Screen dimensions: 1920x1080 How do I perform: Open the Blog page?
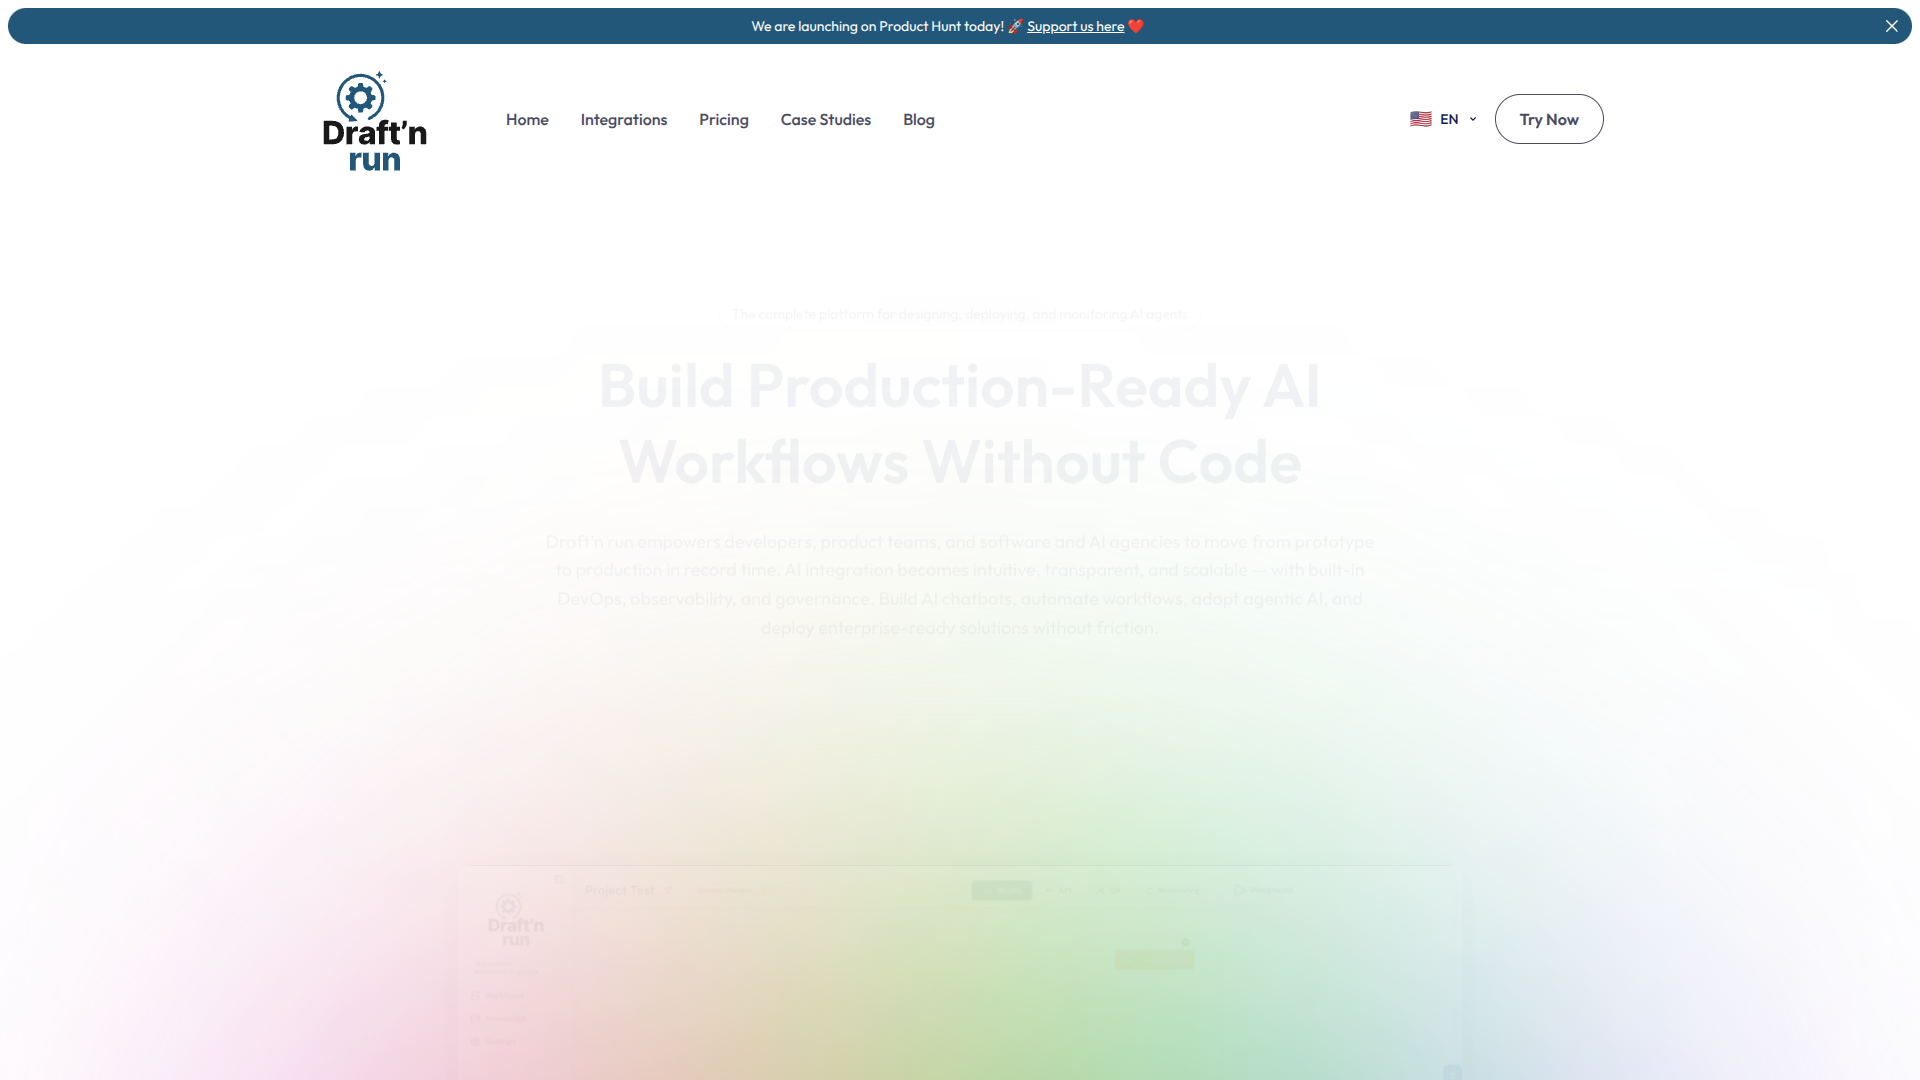point(918,119)
